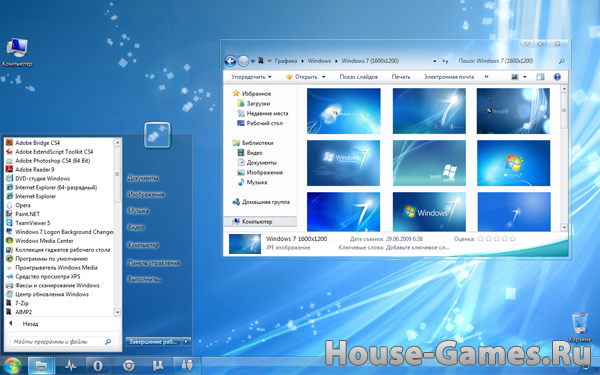Click the Завершение работы button

153,341
